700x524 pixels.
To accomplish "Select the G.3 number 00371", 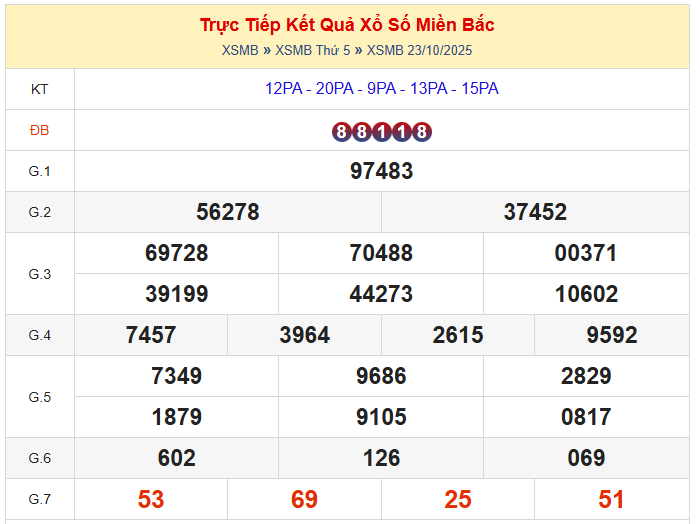I will click(586, 253).
